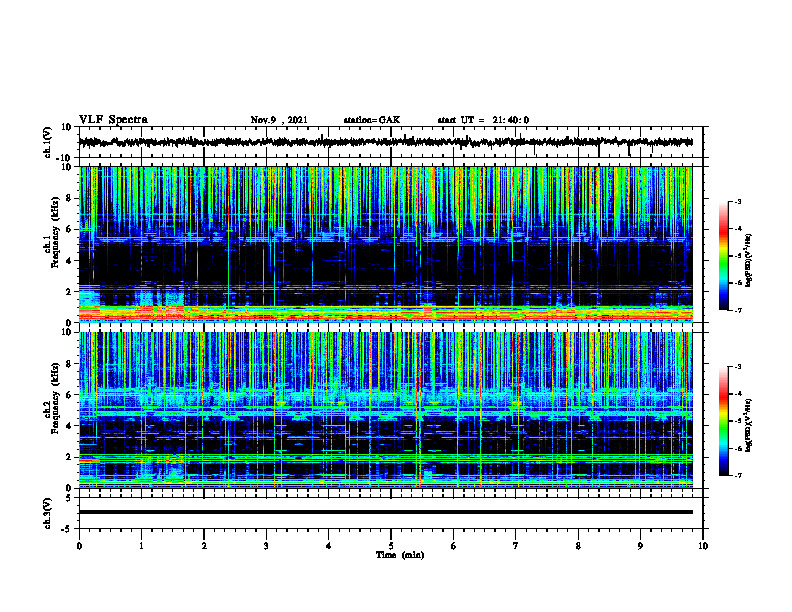Click time axis tick label "9"

(640, 546)
